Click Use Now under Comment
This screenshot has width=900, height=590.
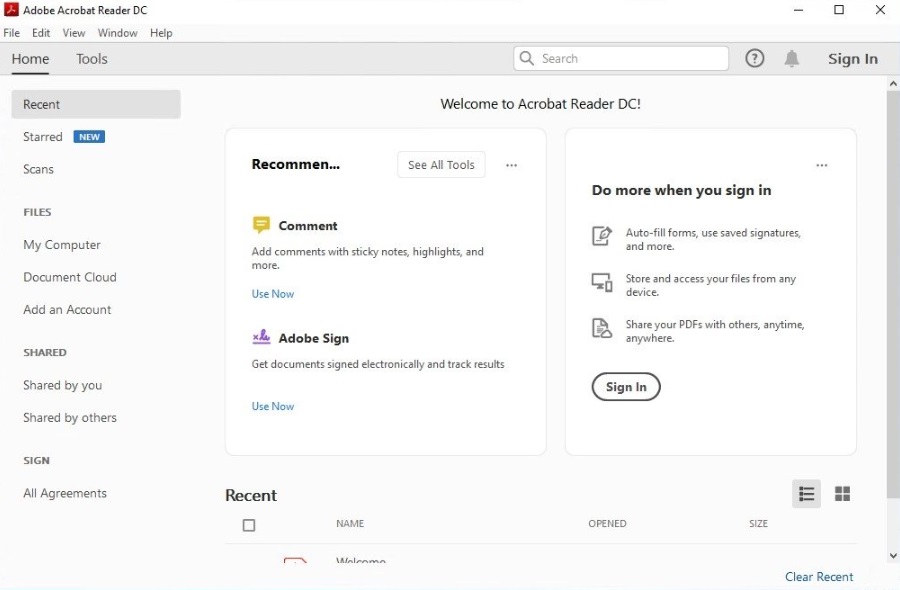pyautogui.click(x=273, y=294)
